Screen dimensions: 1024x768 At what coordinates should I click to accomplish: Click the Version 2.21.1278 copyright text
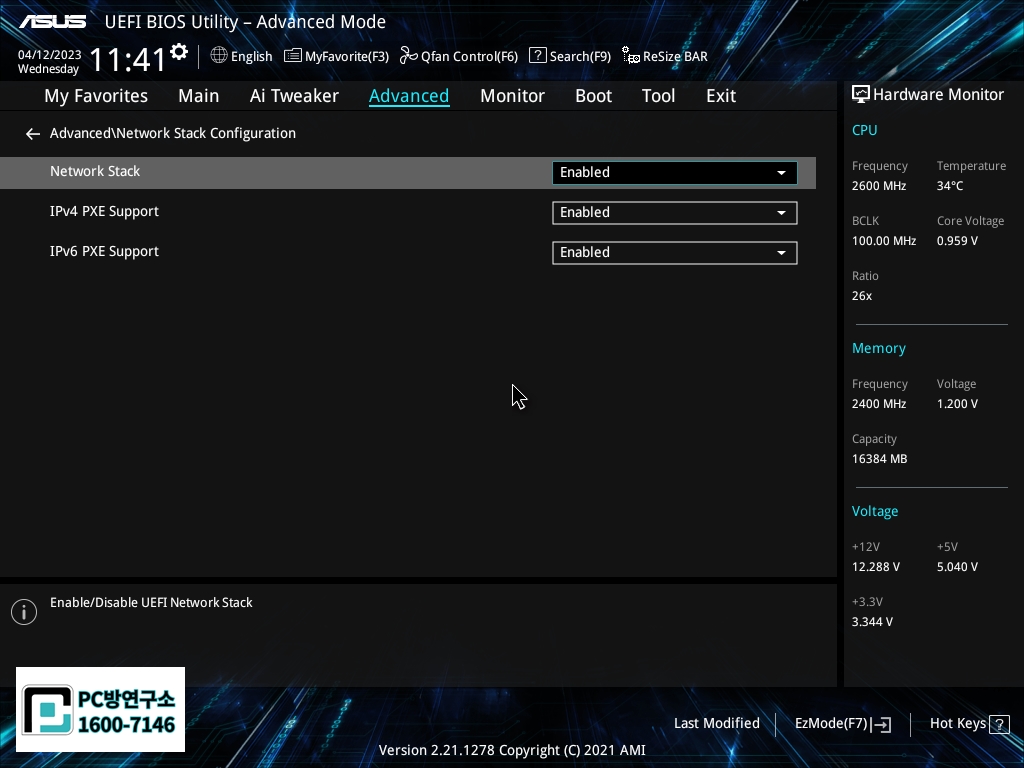pos(512,750)
